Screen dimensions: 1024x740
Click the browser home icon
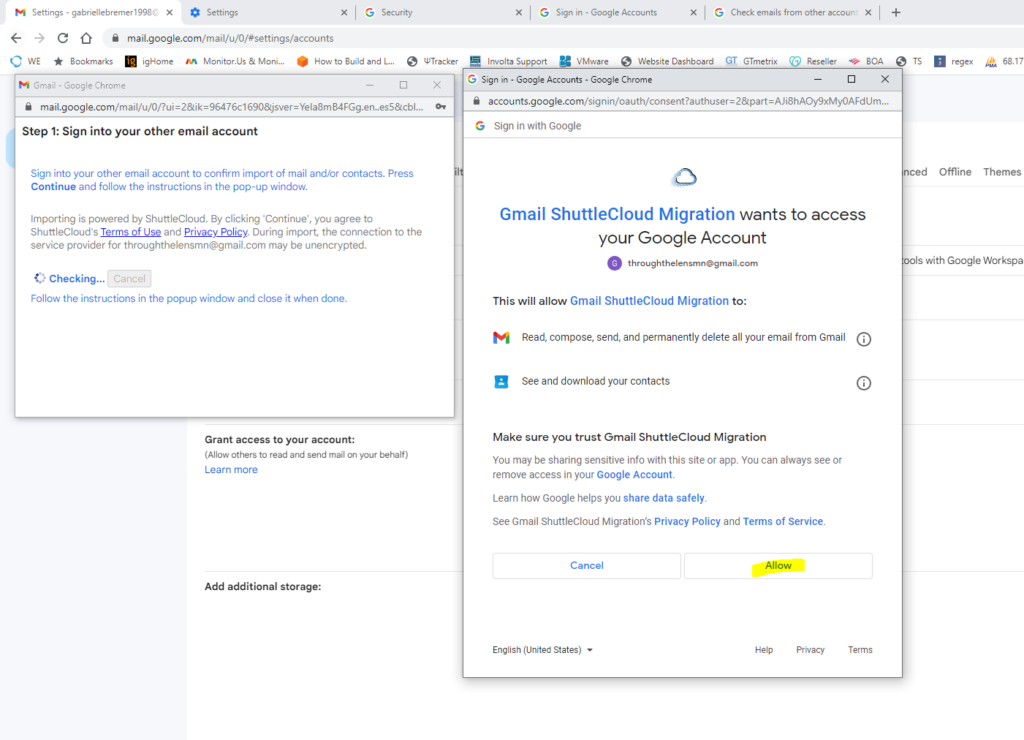tap(86, 38)
